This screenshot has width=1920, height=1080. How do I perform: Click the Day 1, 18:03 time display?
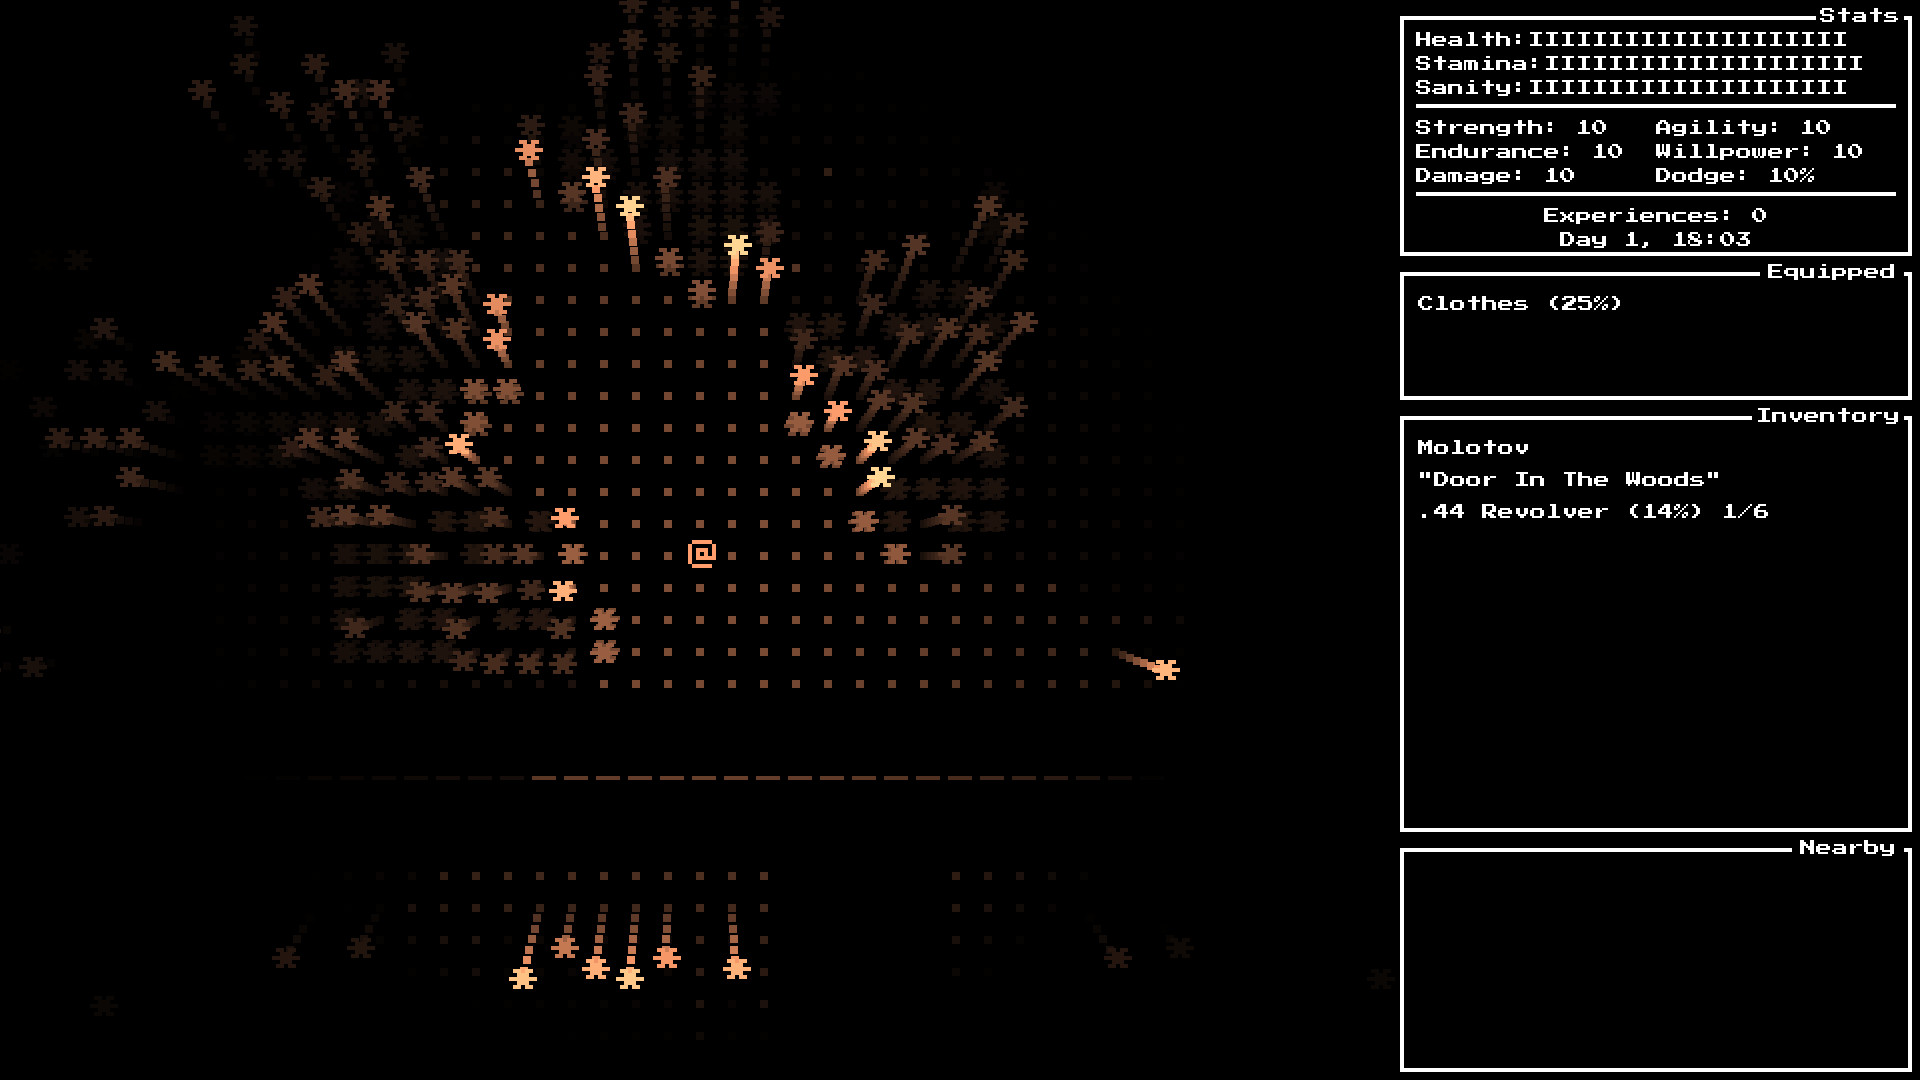tap(1654, 238)
